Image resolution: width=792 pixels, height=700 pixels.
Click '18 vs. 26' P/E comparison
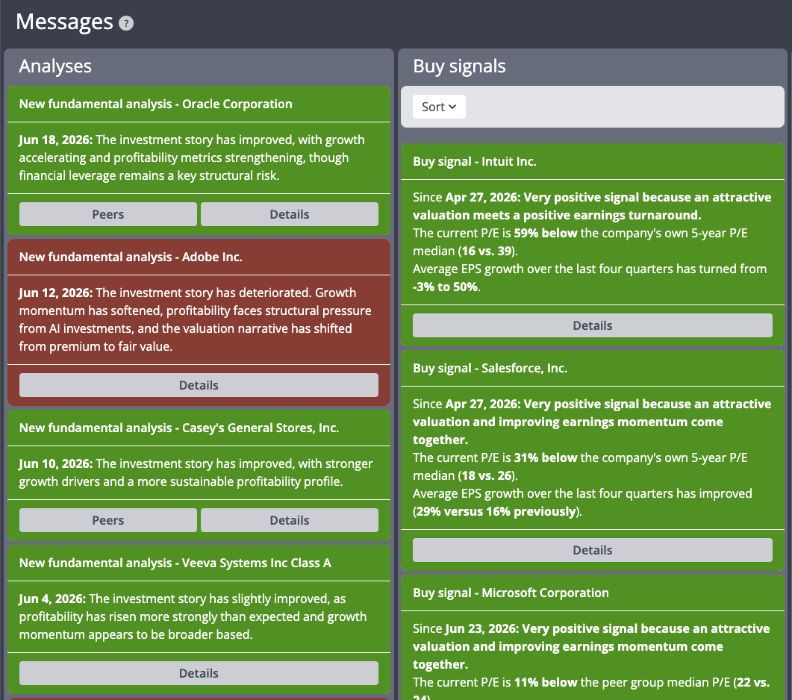(487, 476)
